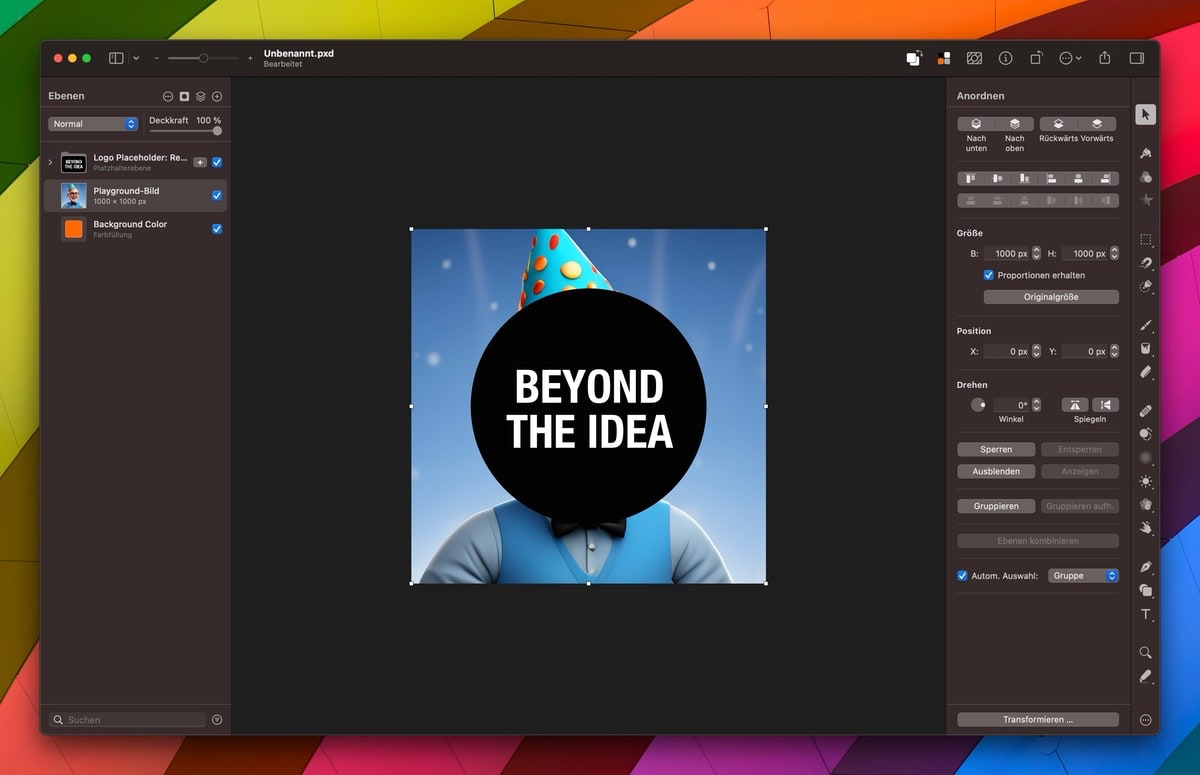Open the color swatches icon in title bar
Screen dimensions: 1200x775
pyautogui.click(x=943, y=58)
